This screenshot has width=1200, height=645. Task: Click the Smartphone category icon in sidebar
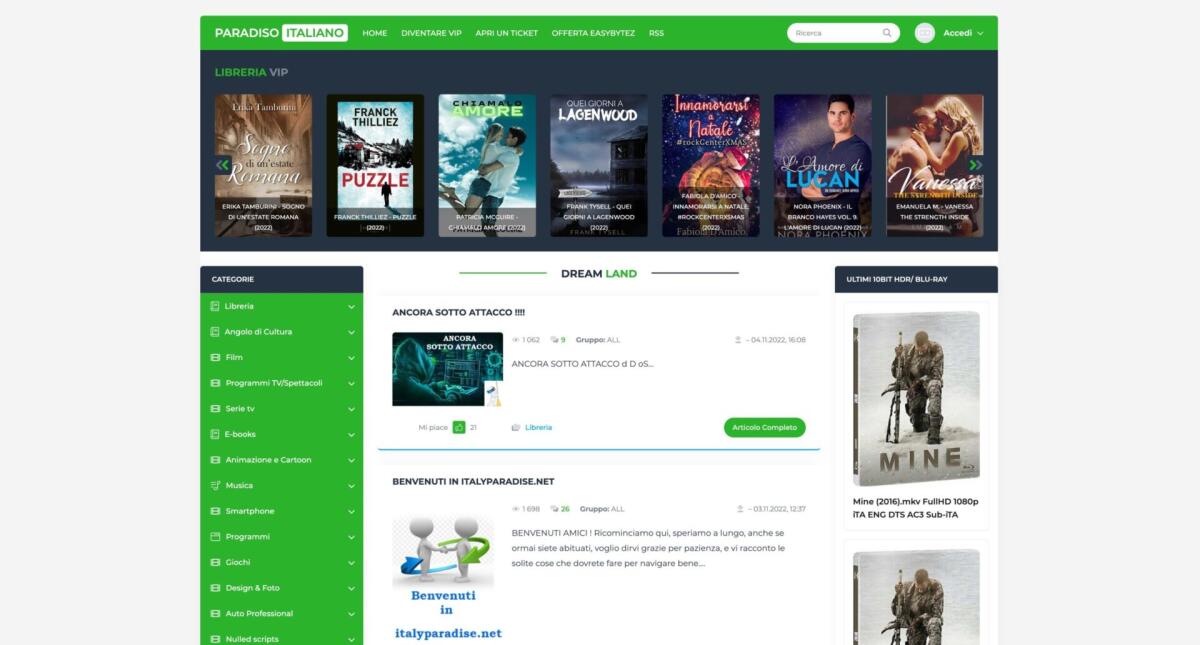coord(214,511)
